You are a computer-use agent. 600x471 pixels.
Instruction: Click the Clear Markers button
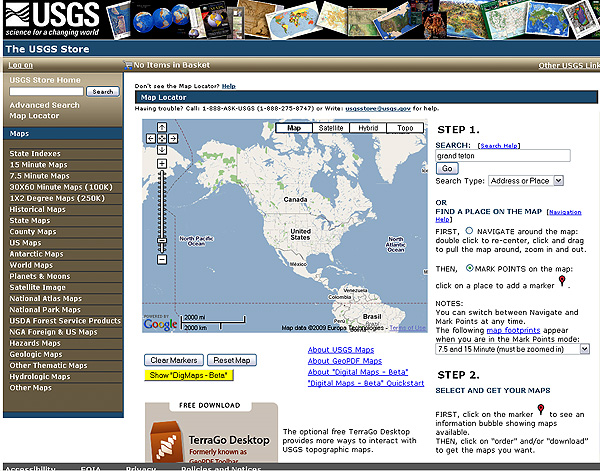pos(174,359)
